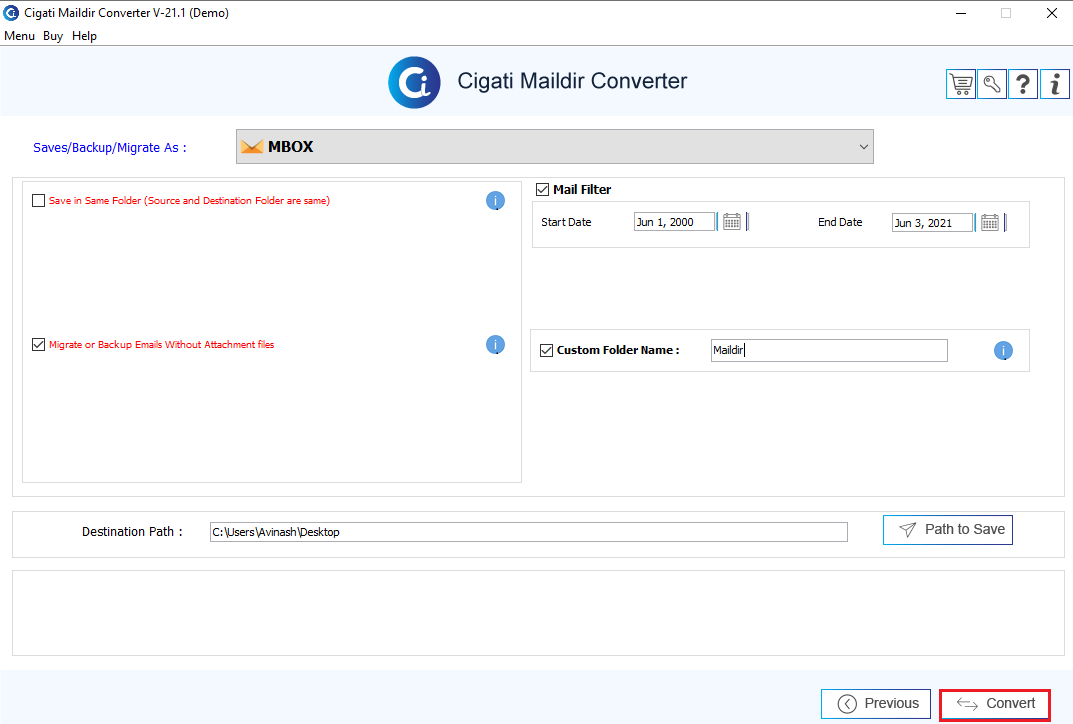Open the Start Date calendar picker
1073x724 pixels.
click(x=732, y=222)
